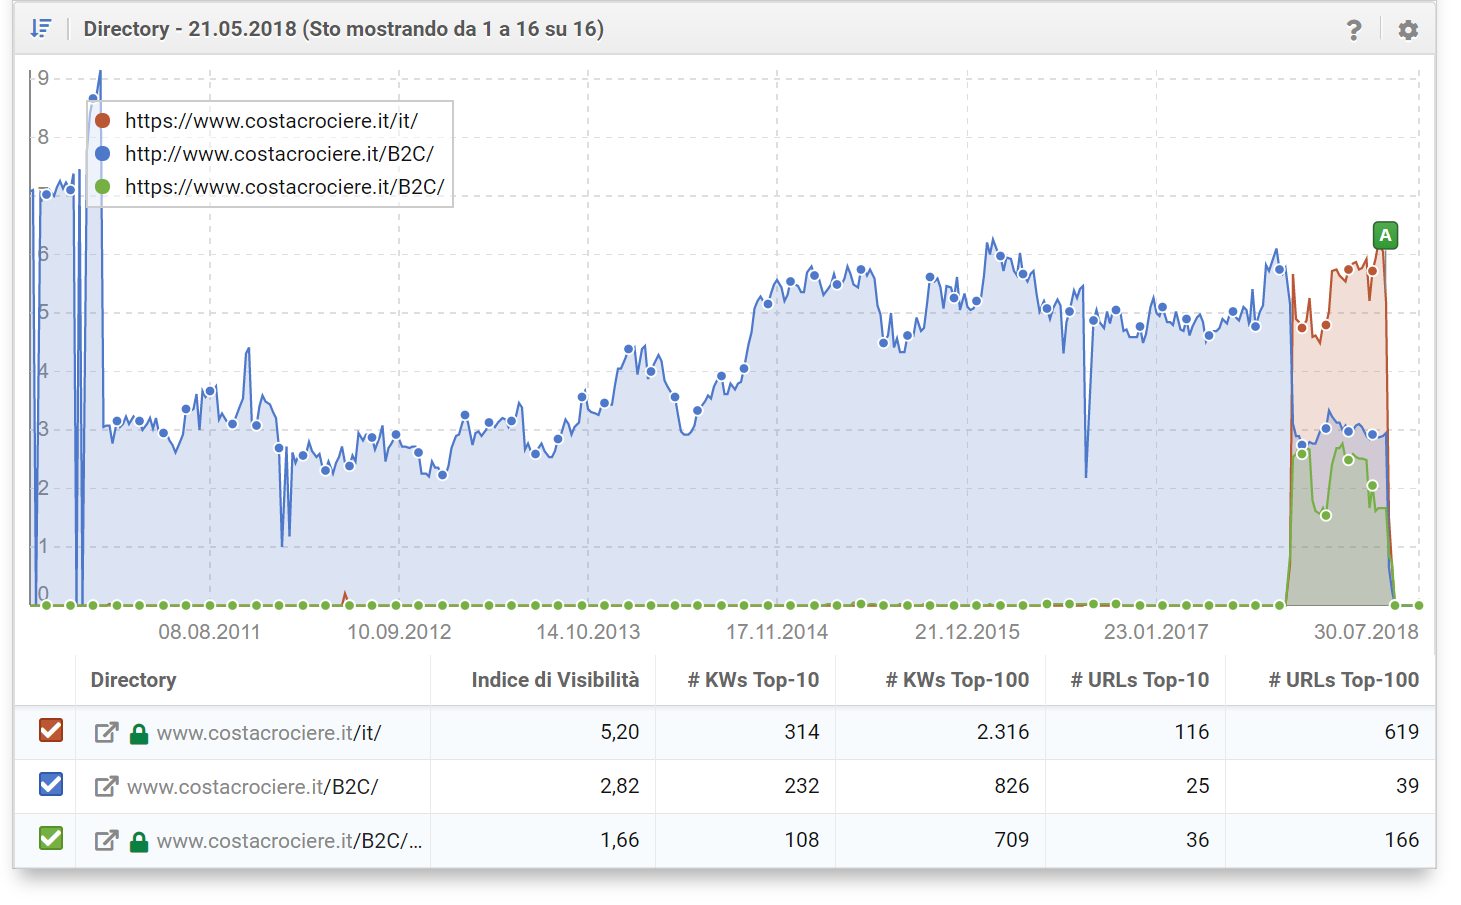Click the 08.08.2011 date axis label
1461x905 pixels.
tap(209, 632)
